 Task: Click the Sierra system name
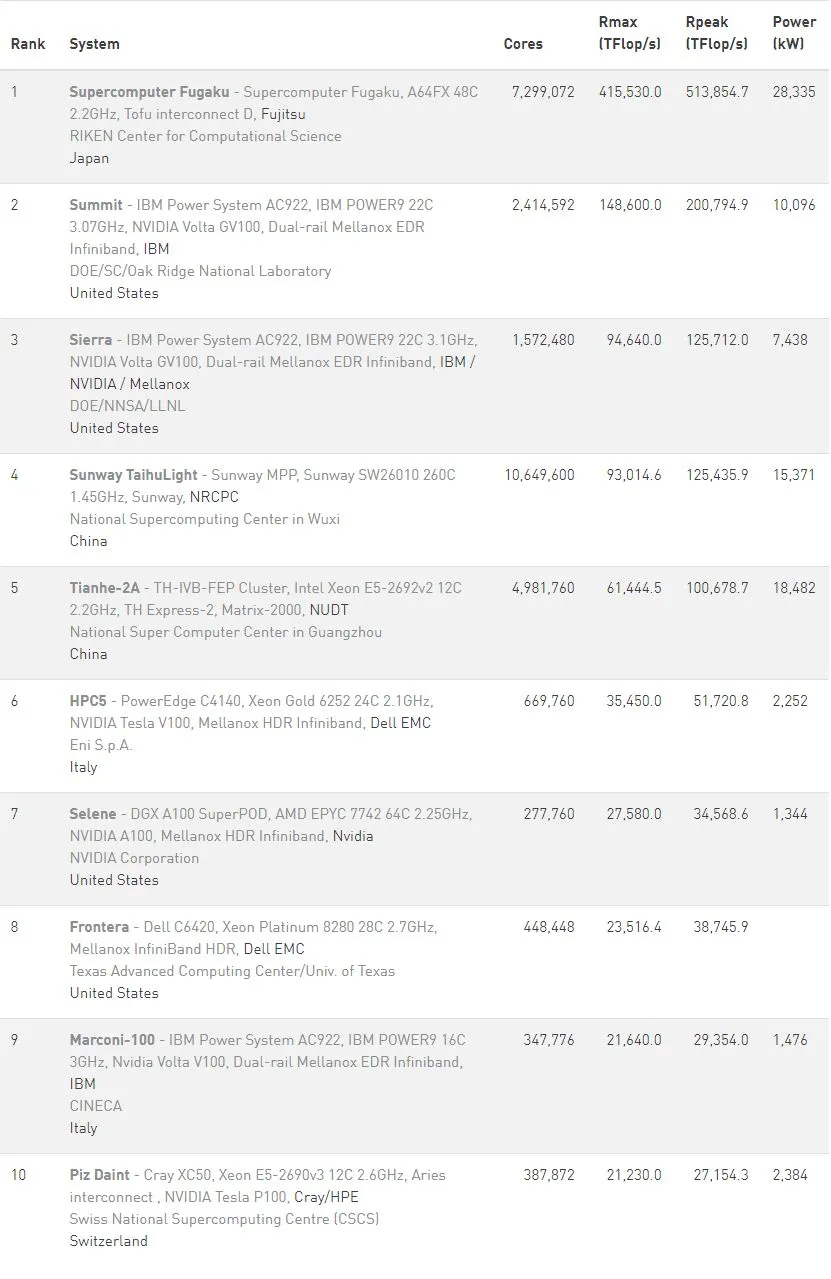pyautogui.click(x=91, y=340)
